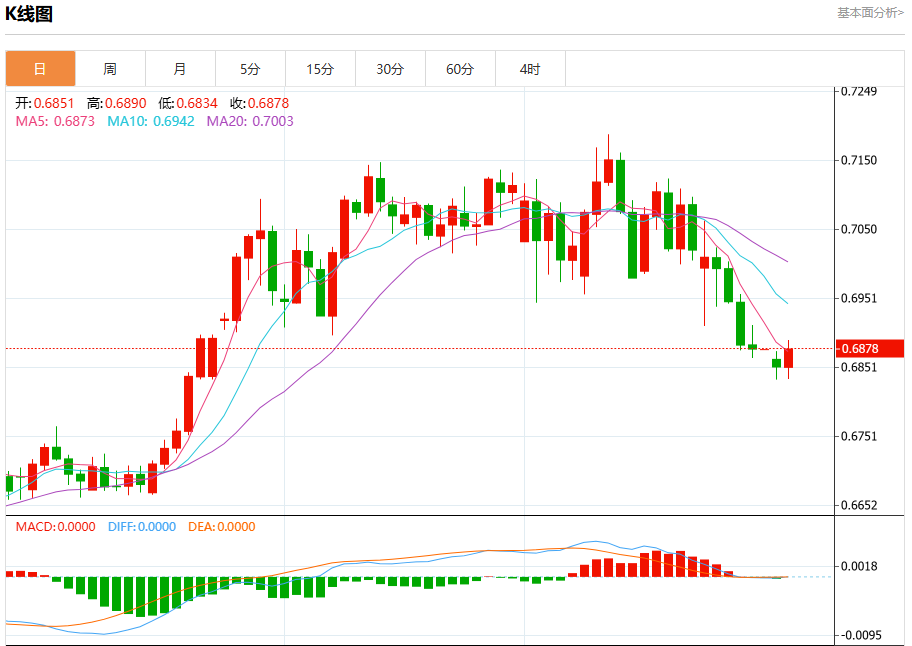The image size is (912, 646).
Task: Click the last red candlestick on the chart
Action: [789, 358]
